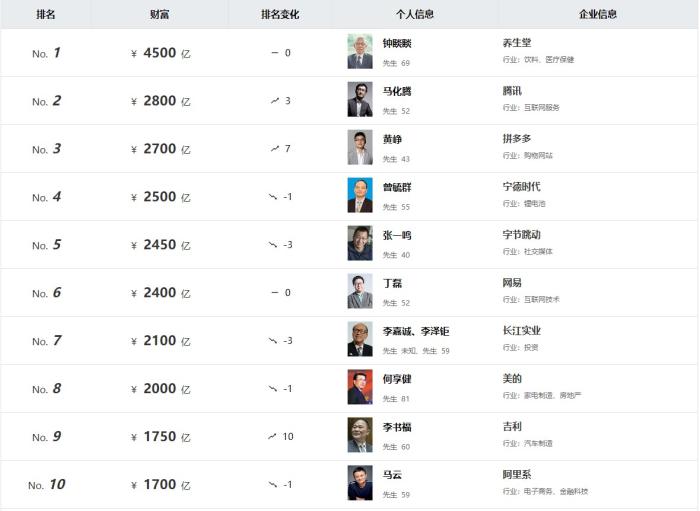Click 张一鸣's portrait photo
Image resolution: width=700 pixels, height=511 pixels.
pyautogui.click(x=359, y=244)
